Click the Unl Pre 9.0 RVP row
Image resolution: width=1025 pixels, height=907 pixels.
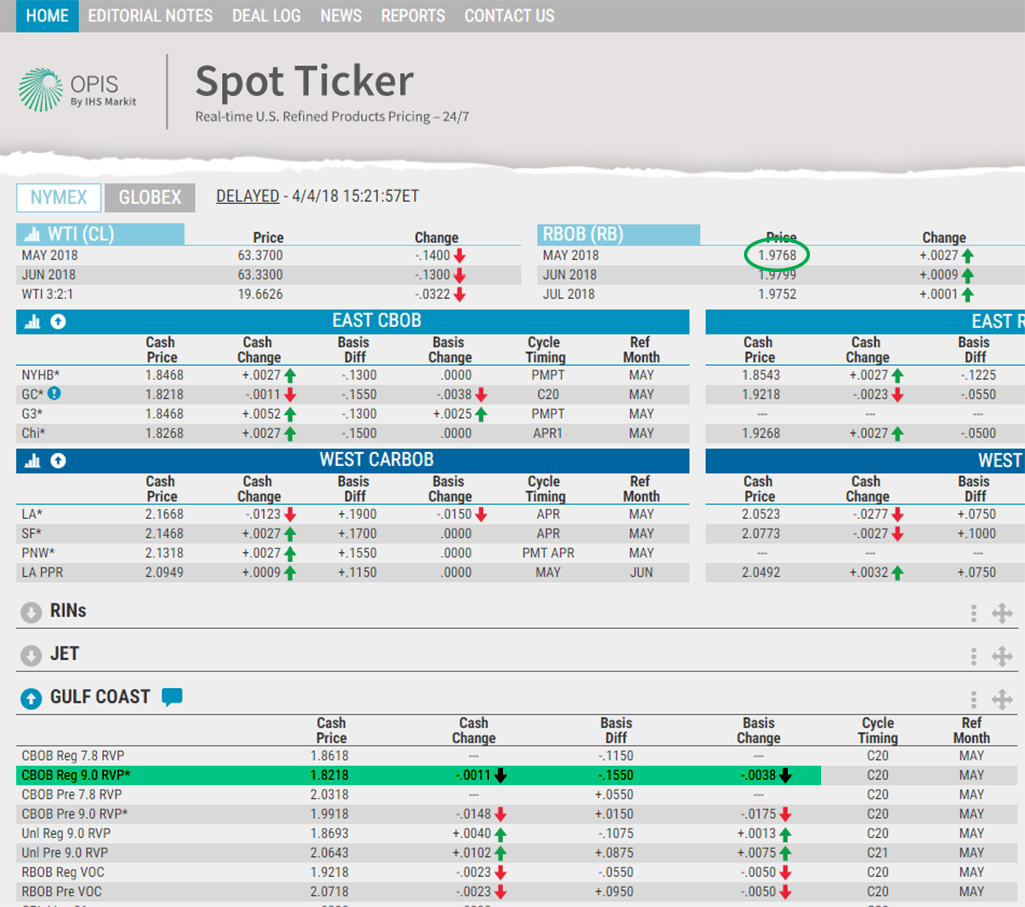(x=516, y=853)
